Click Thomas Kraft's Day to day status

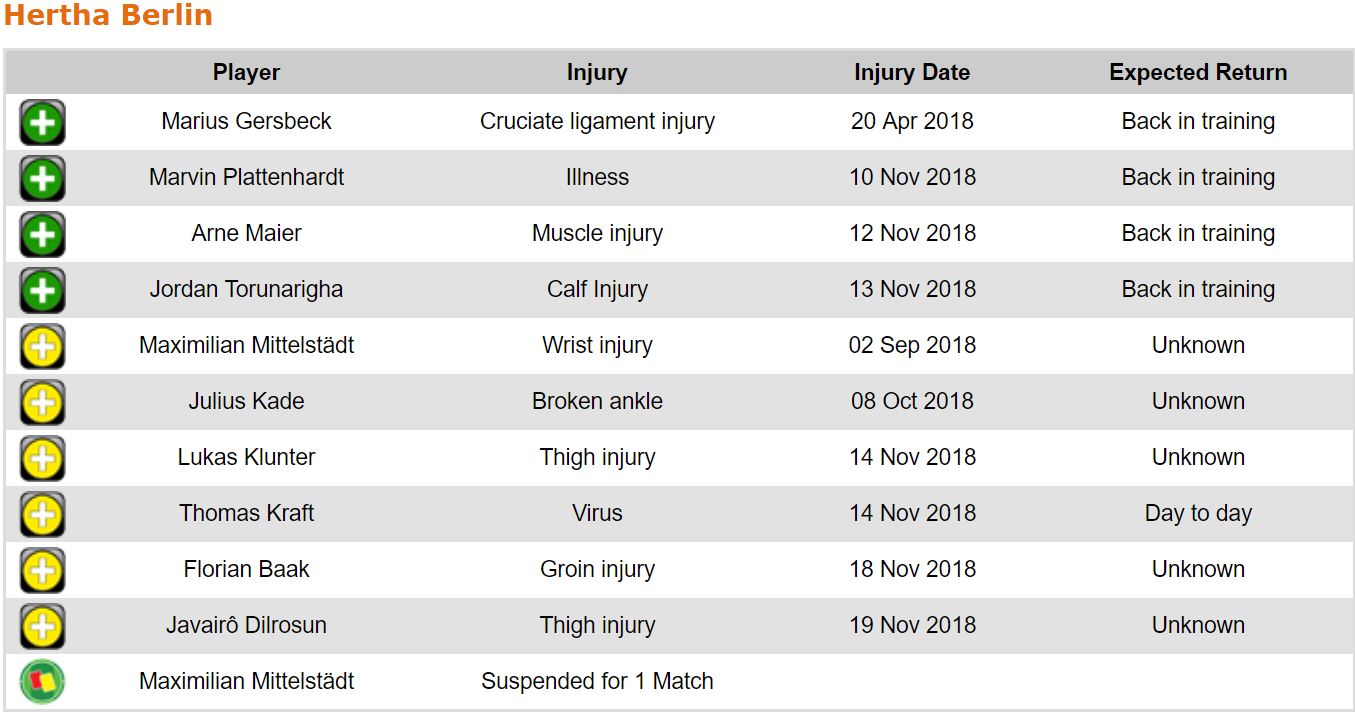1198,514
